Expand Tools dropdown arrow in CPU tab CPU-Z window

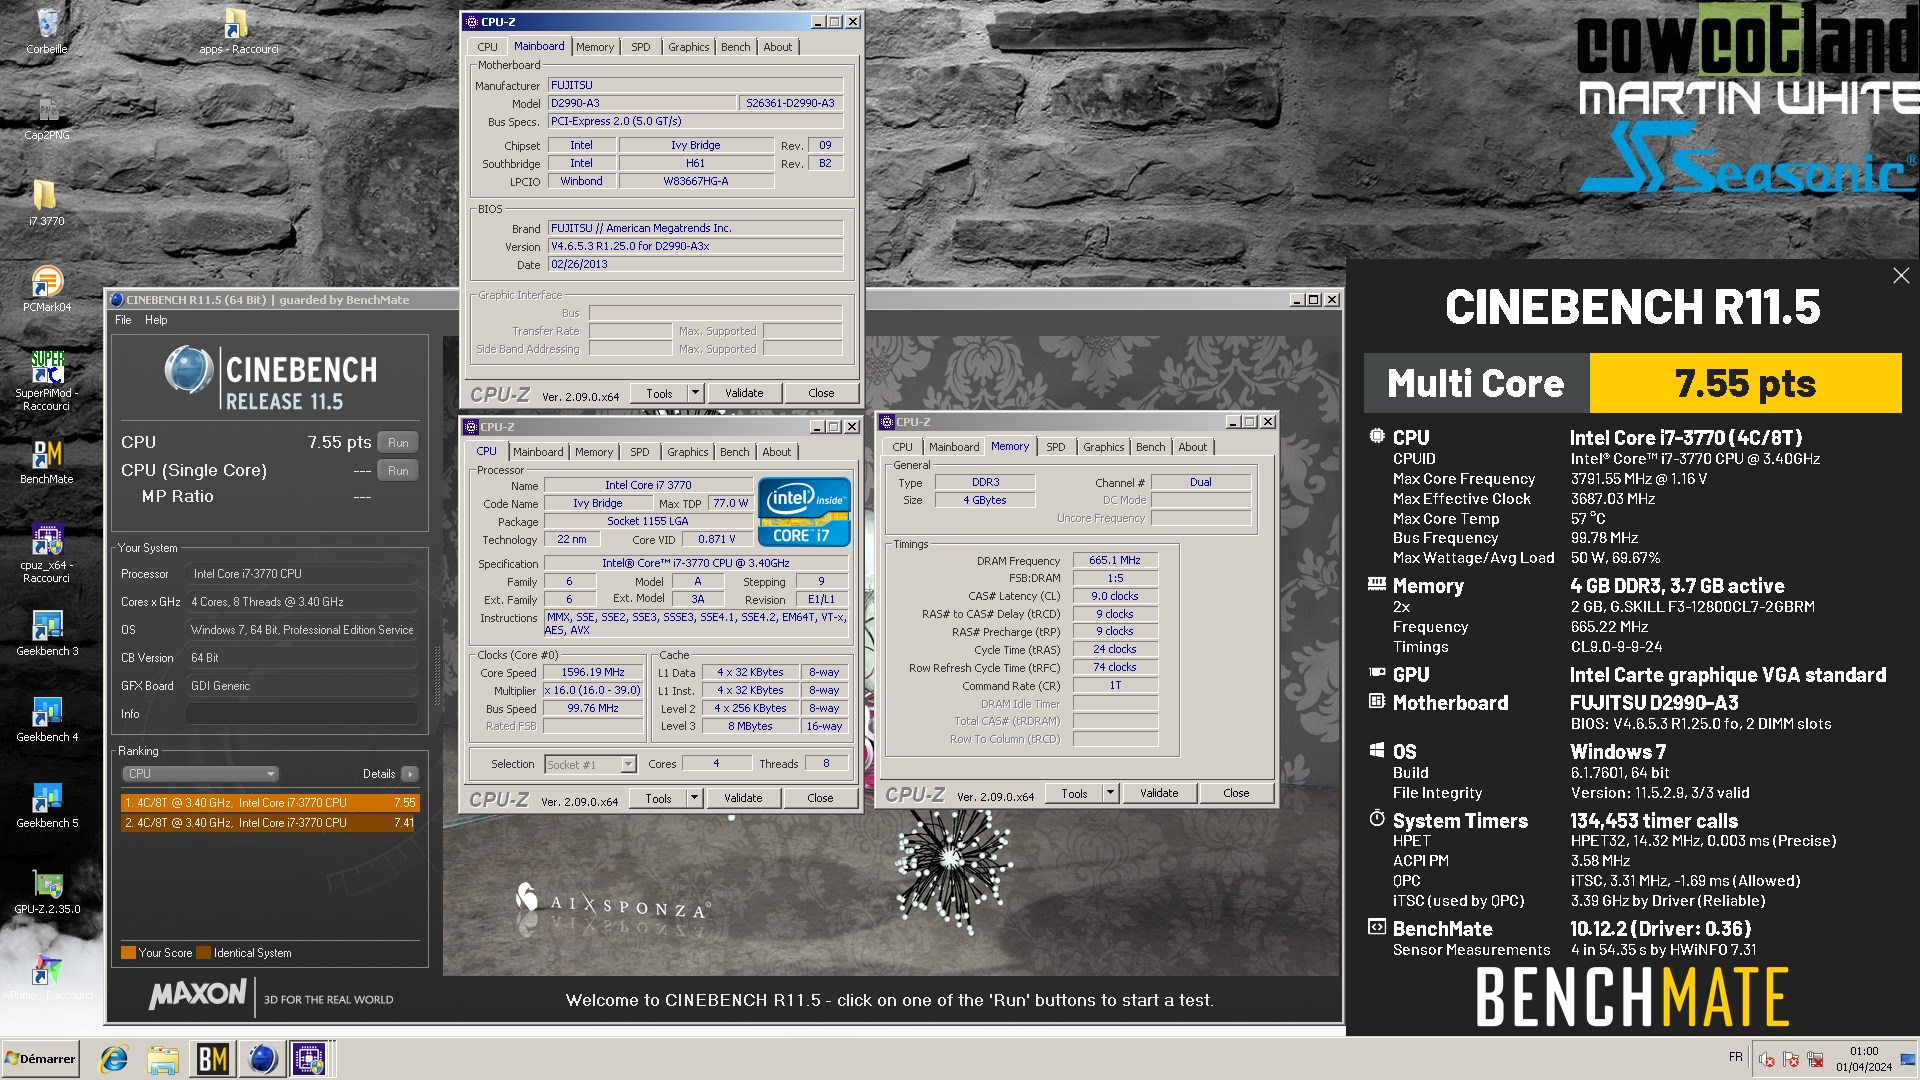695,798
